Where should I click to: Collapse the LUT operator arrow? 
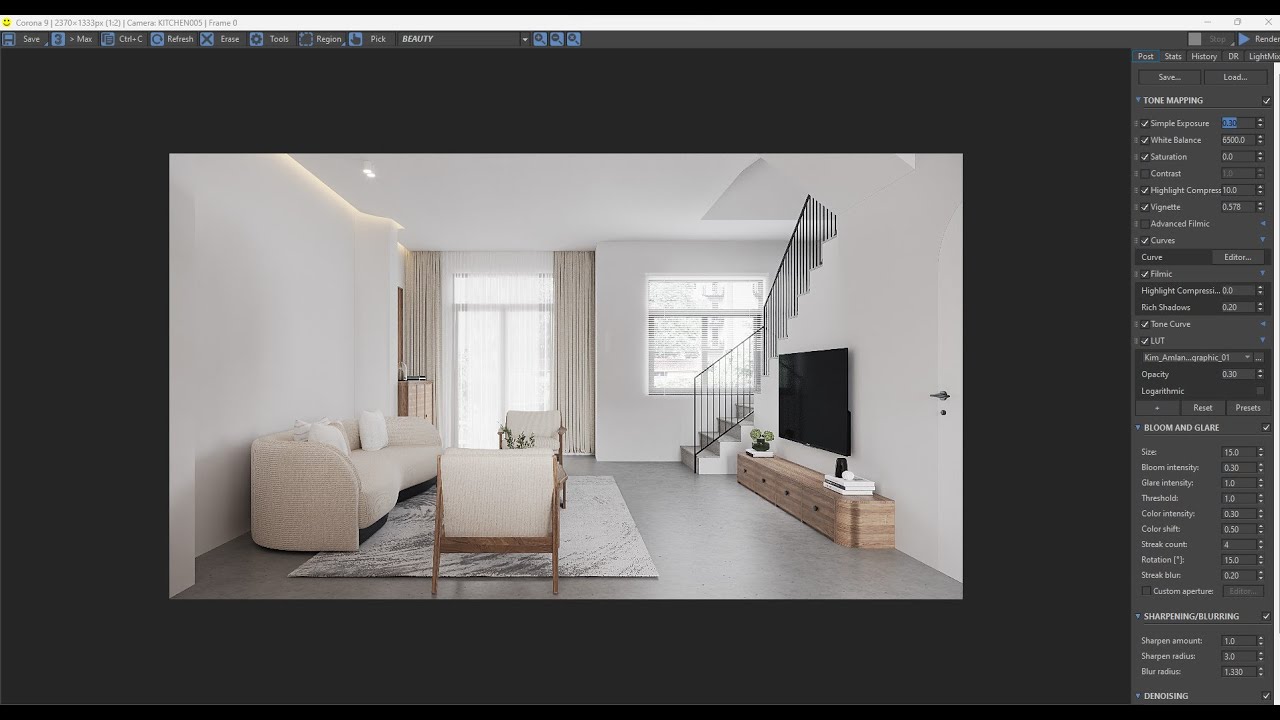(x=1262, y=341)
